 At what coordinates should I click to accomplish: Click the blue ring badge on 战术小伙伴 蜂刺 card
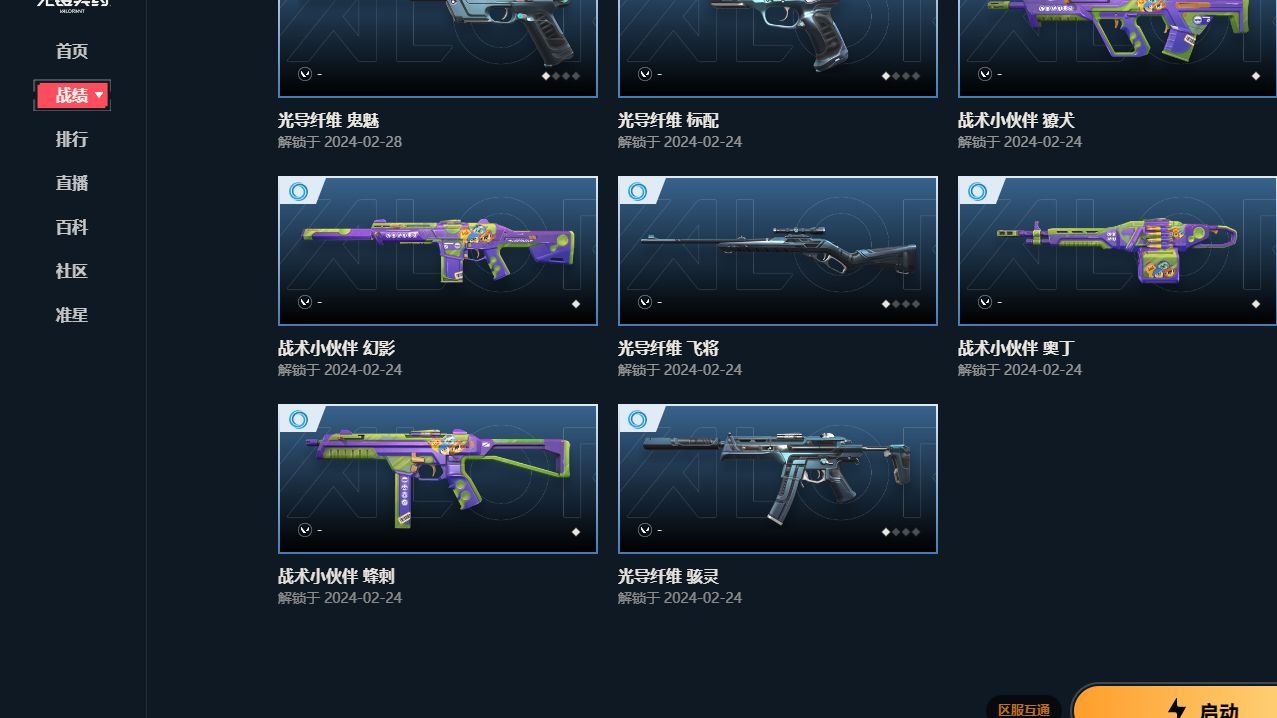[298, 420]
